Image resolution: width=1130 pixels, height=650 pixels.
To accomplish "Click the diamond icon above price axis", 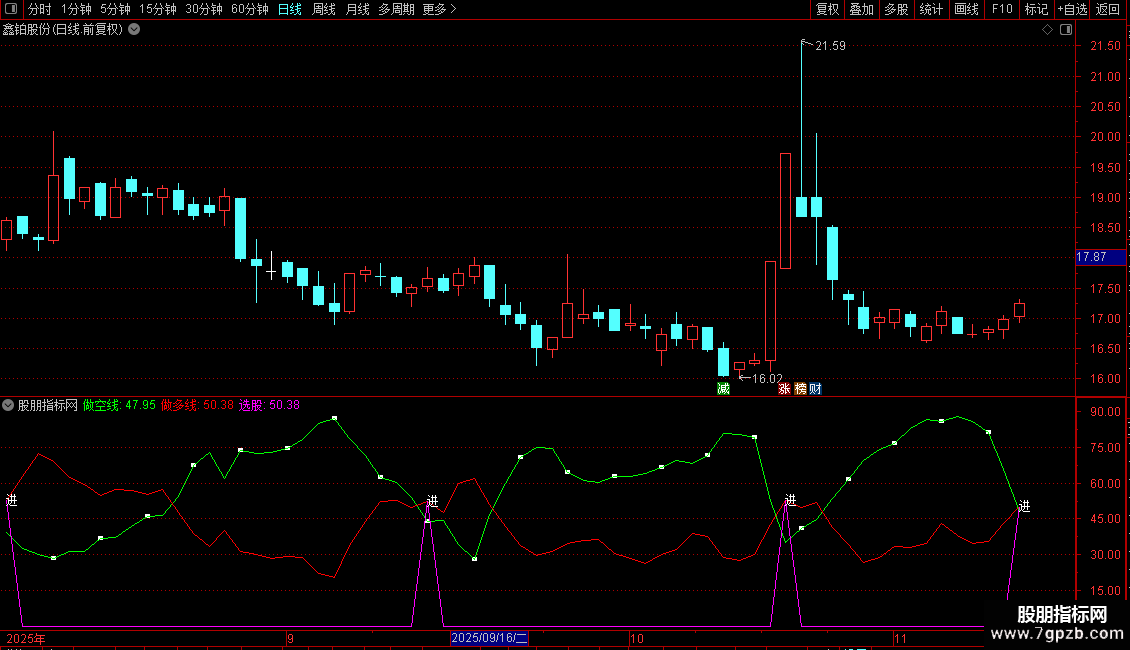I will 1047,30.
